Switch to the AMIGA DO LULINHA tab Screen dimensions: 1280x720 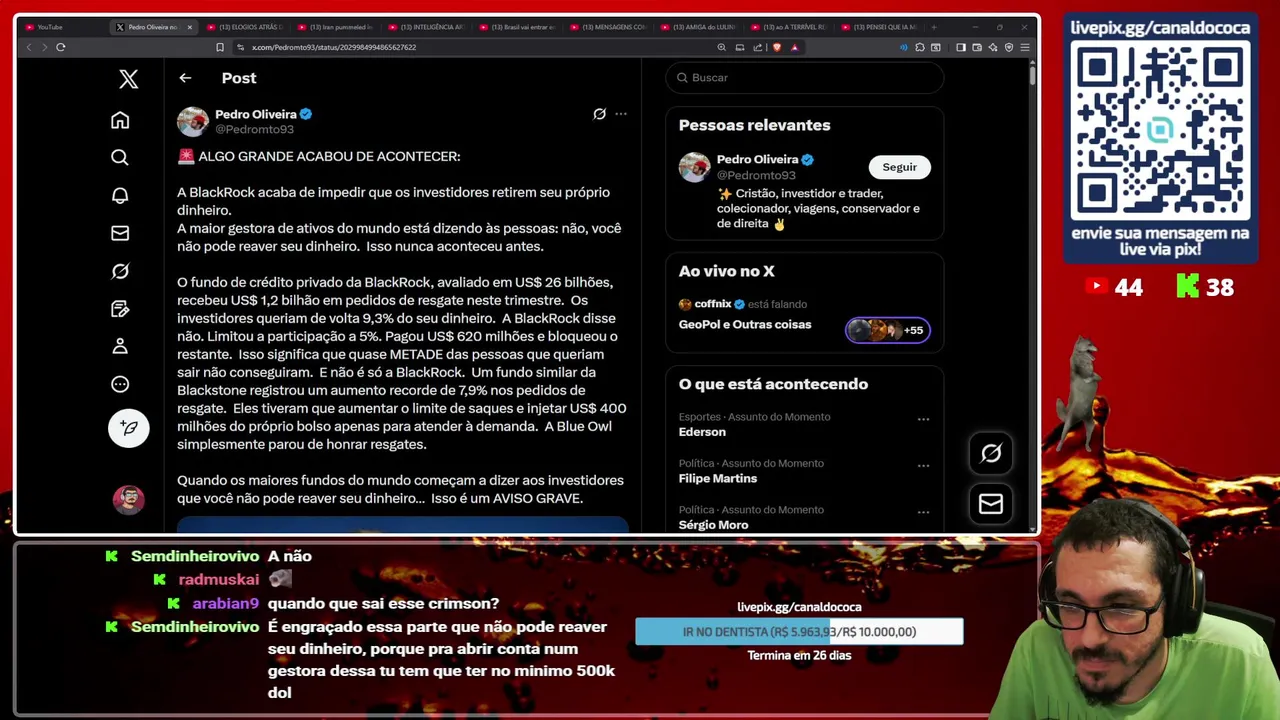697,27
